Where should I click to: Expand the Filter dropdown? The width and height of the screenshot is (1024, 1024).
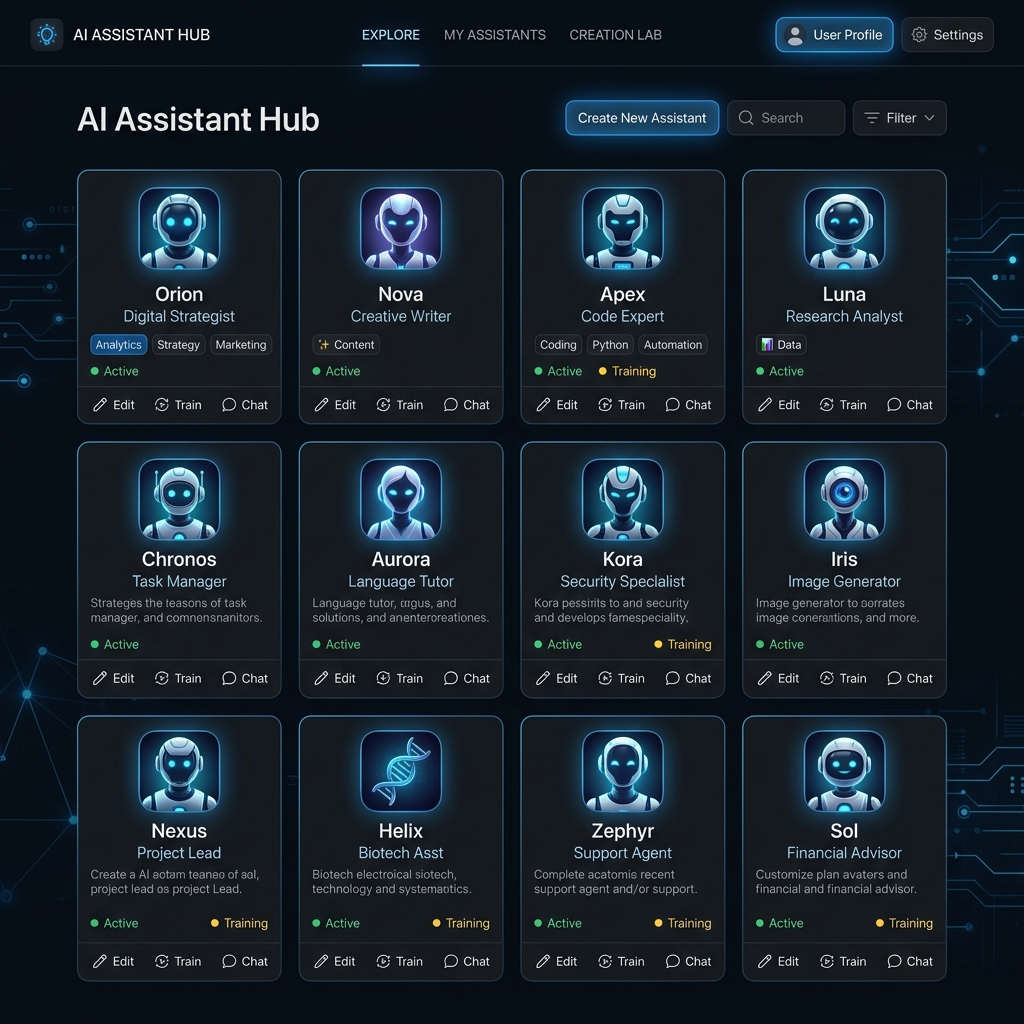tap(899, 118)
